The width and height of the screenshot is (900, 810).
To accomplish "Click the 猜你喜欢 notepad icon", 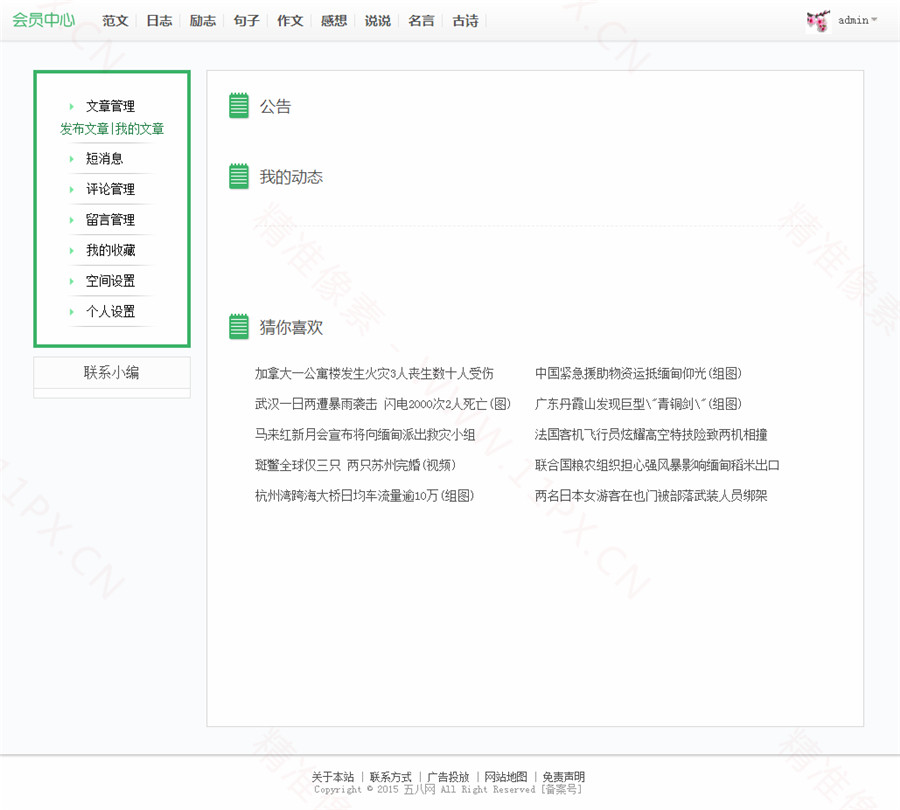I will tap(239, 327).
